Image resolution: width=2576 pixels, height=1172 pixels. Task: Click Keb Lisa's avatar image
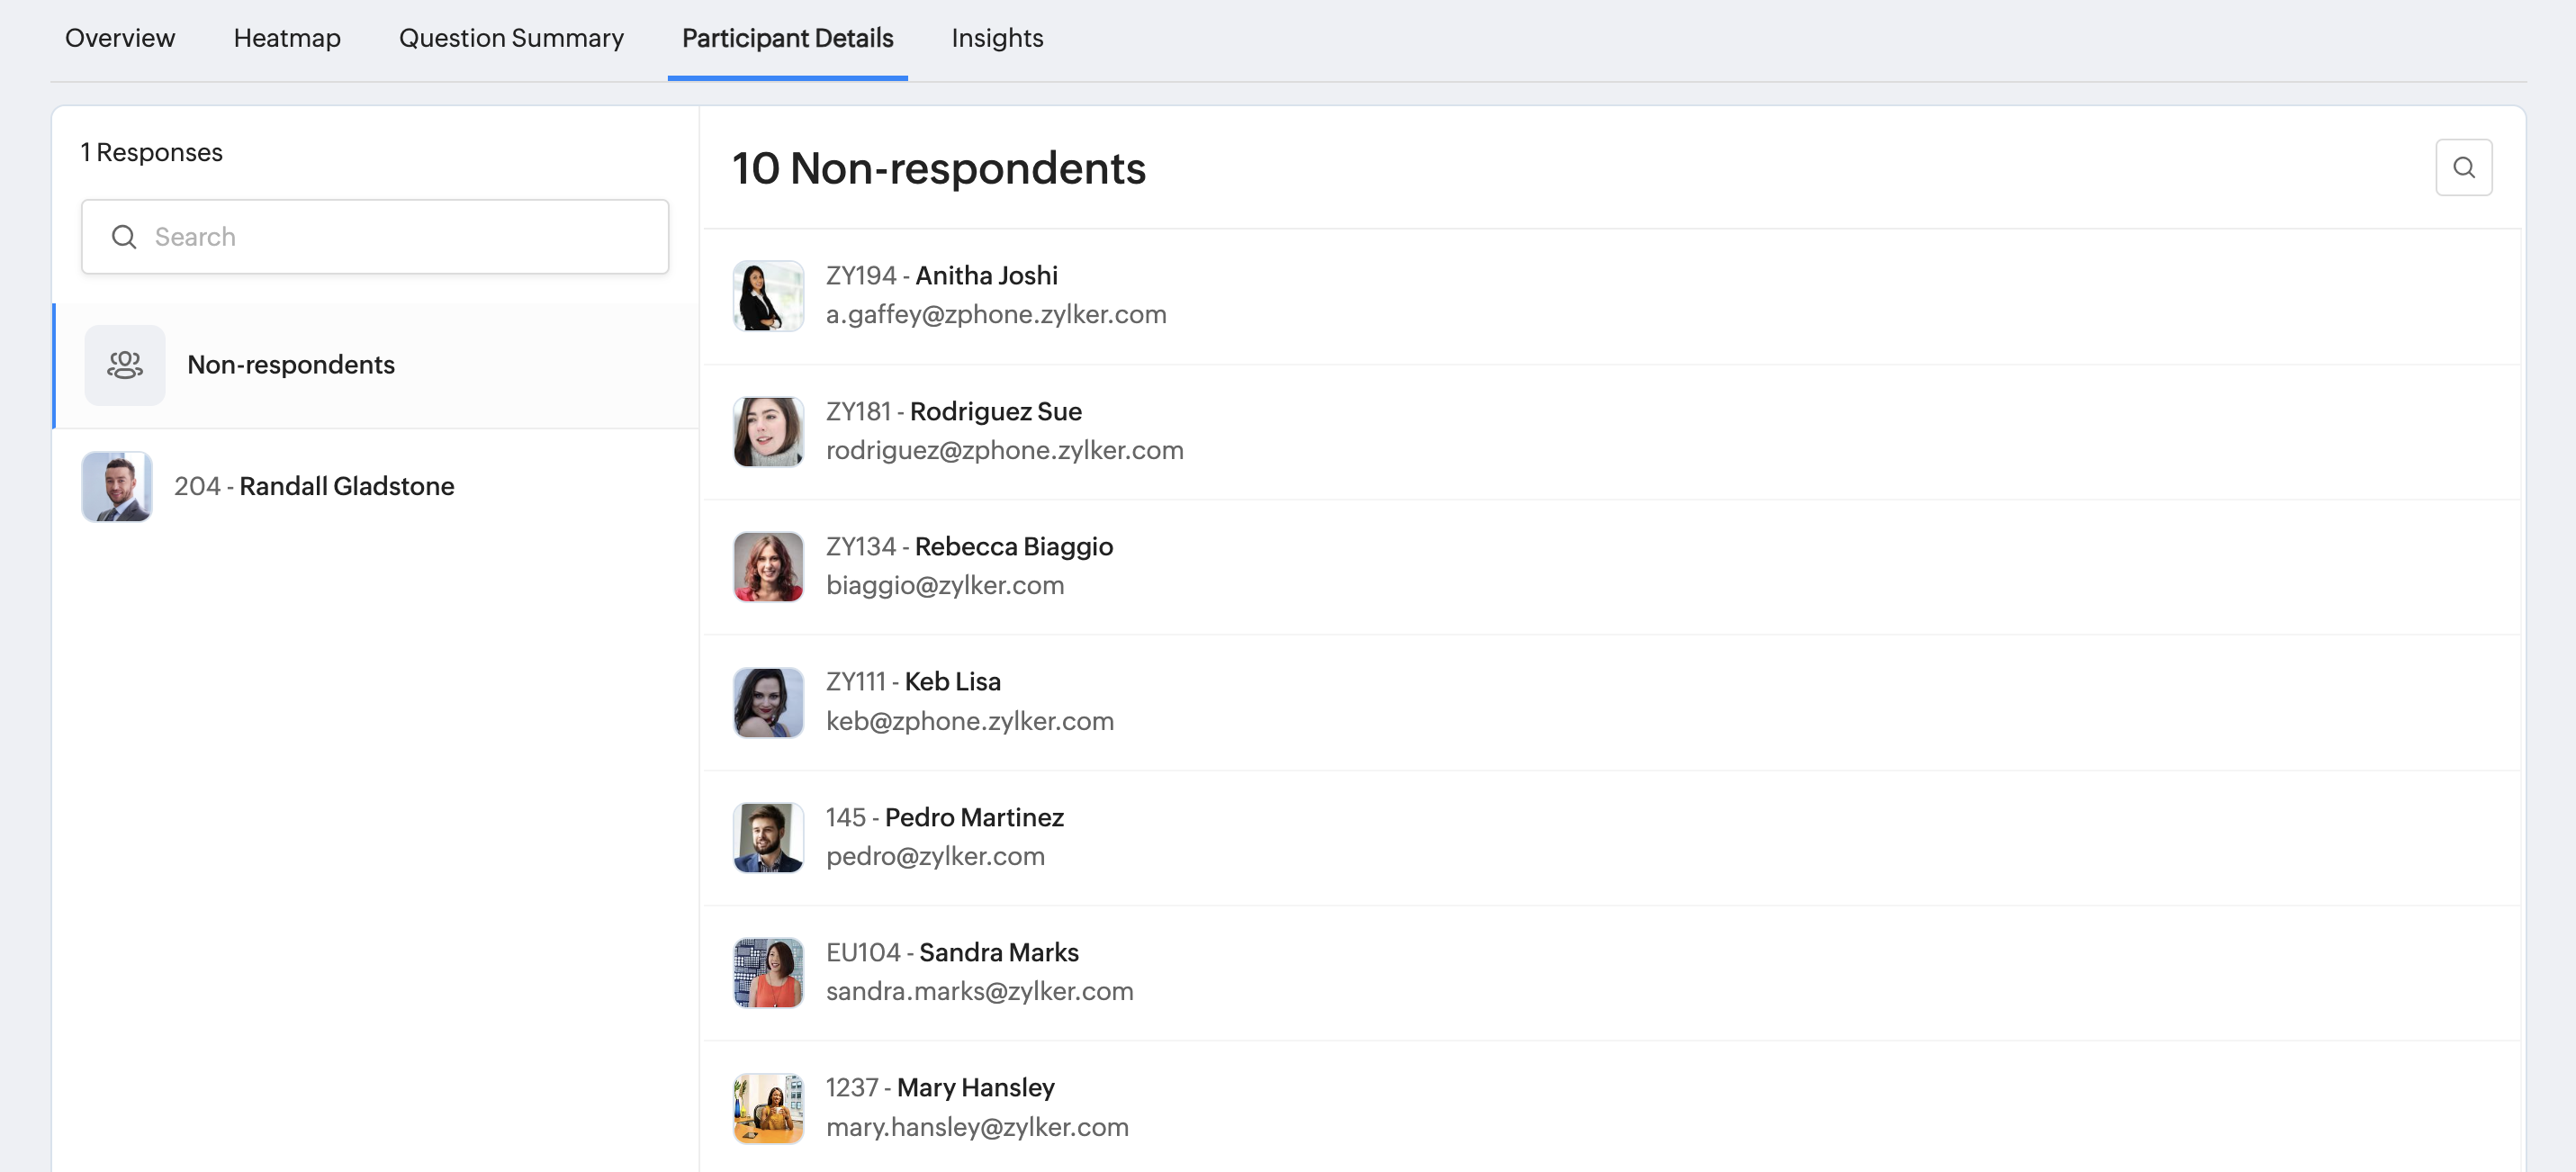coord(768,702)
